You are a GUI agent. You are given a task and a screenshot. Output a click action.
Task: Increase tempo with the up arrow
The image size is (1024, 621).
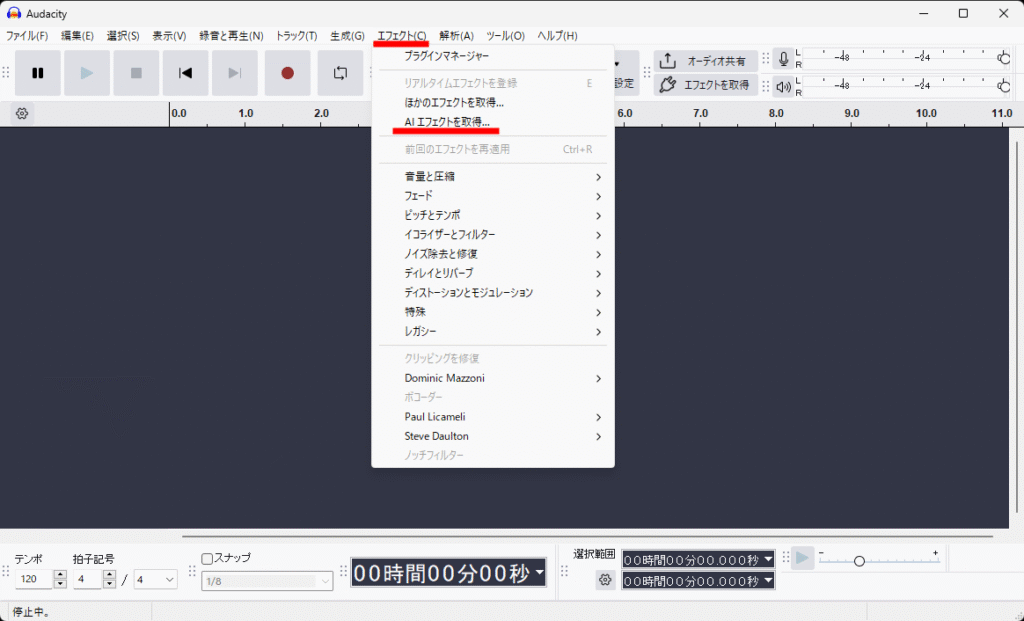point(60,575)
